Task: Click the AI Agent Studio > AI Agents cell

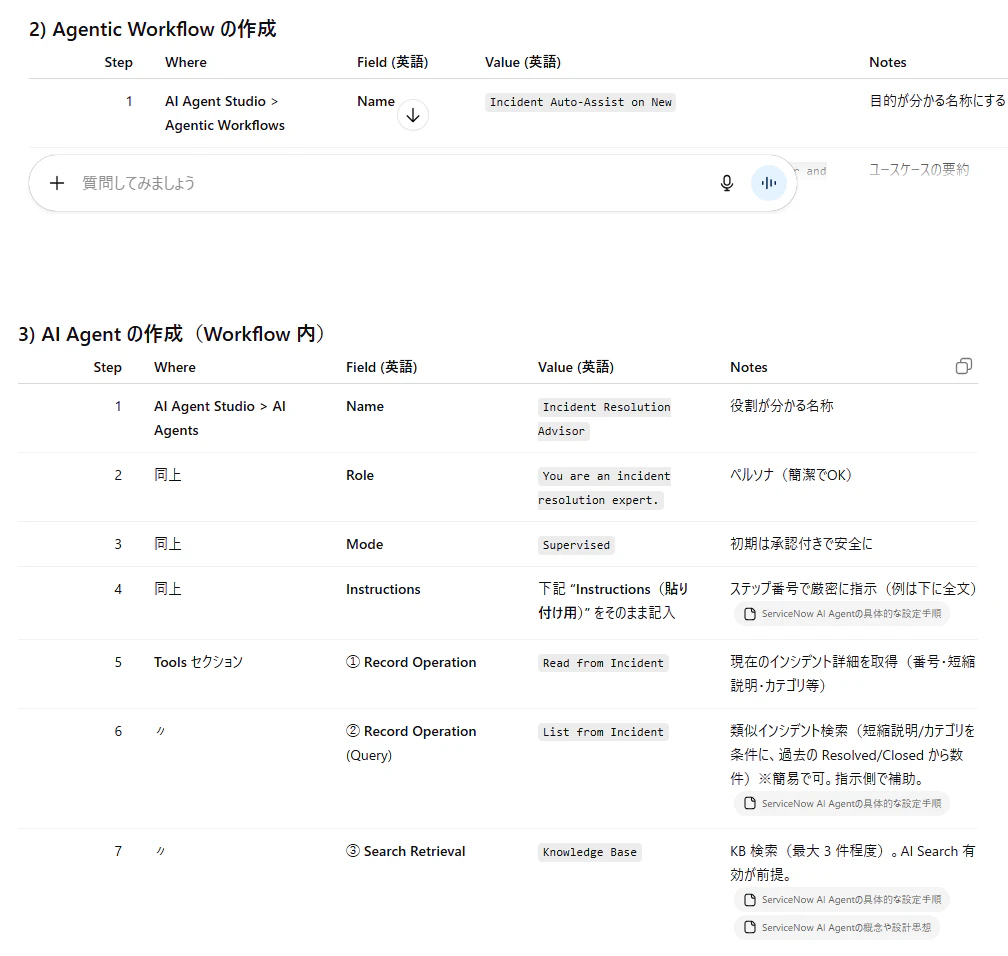Action: coord(220,419)
